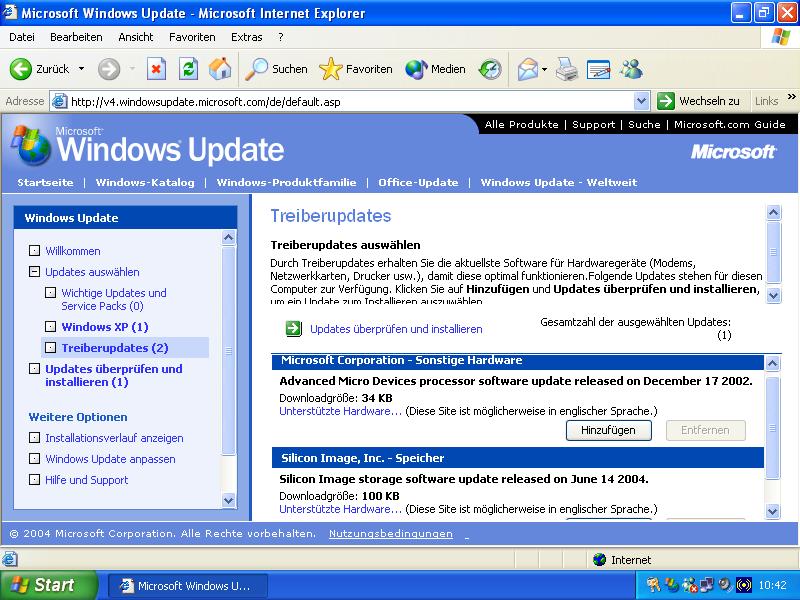Click the Office-Update navigation link
Screen dimensions: 800x600
point(418,182)
